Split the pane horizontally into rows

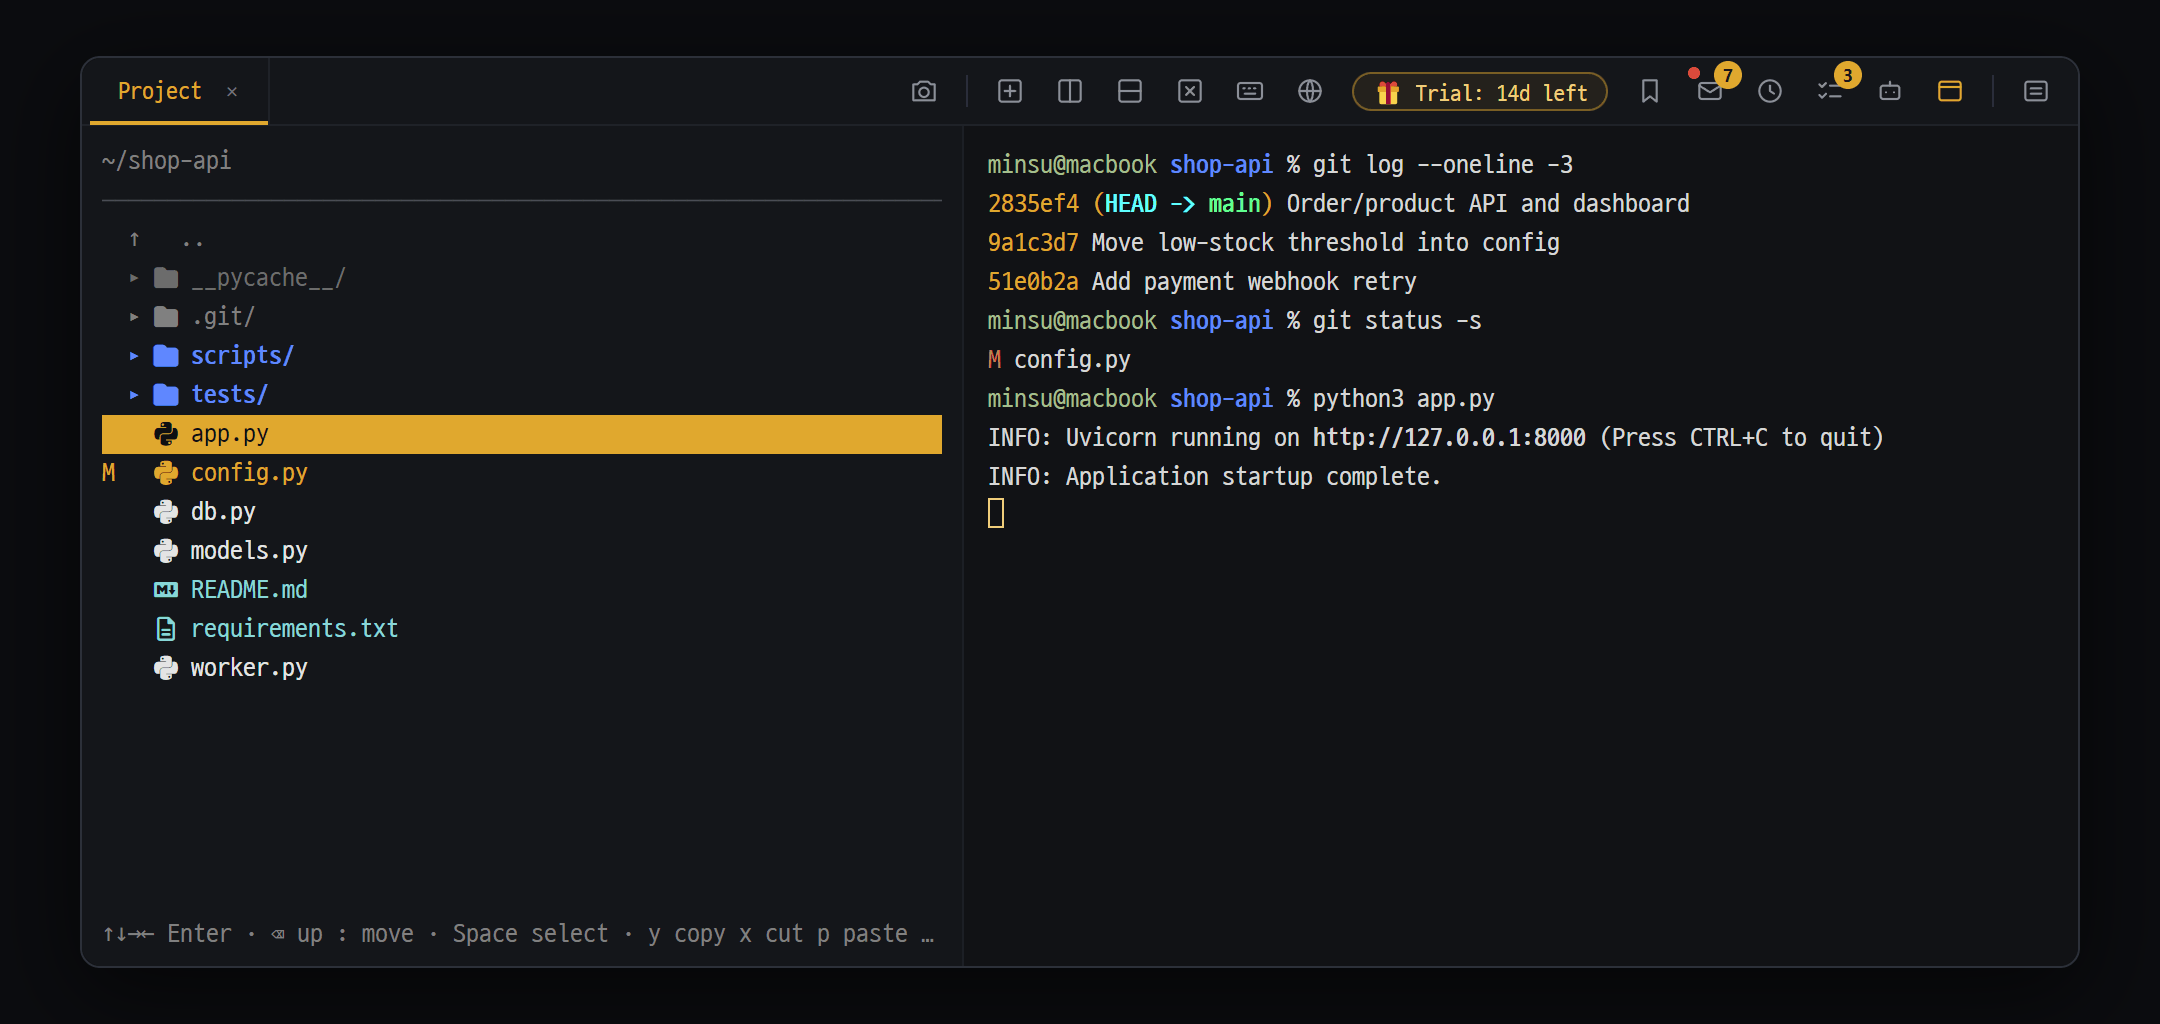(x=1130, y=92)
